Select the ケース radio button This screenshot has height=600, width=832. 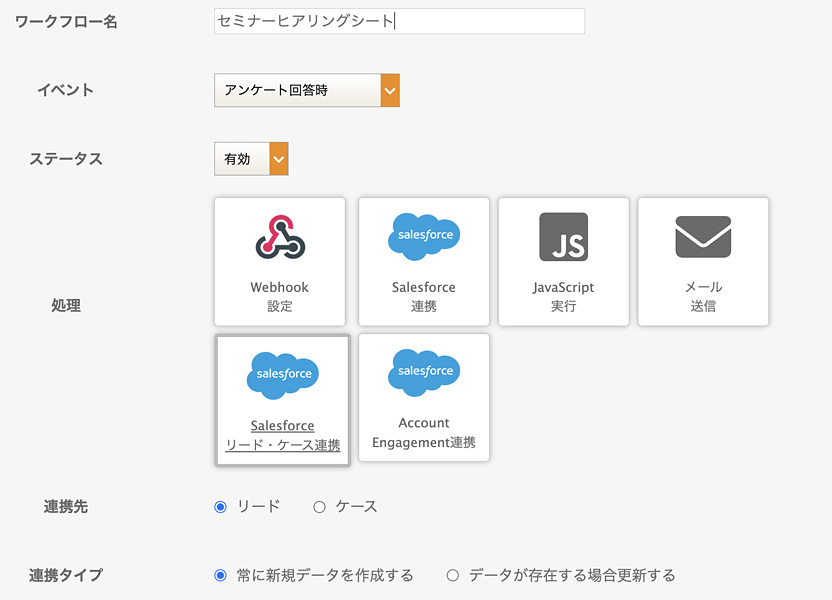click(319, 507)
